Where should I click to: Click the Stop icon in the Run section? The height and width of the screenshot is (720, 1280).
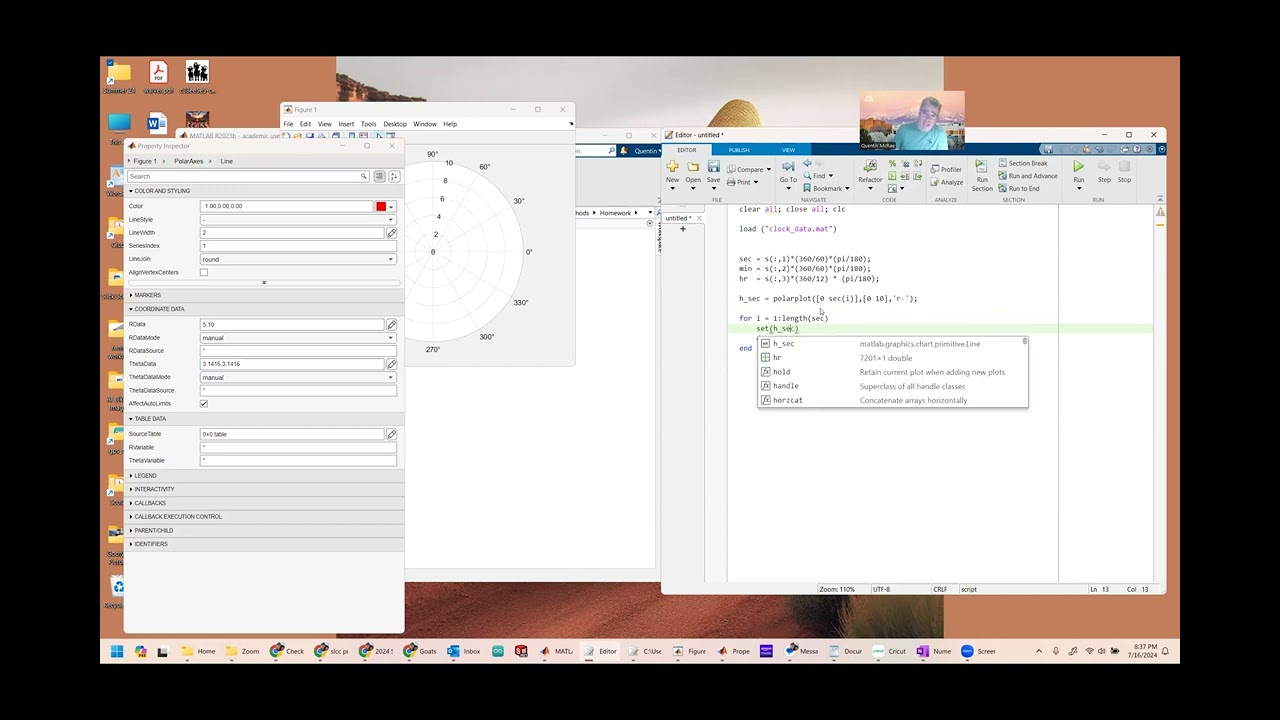tap(1124, 167)
